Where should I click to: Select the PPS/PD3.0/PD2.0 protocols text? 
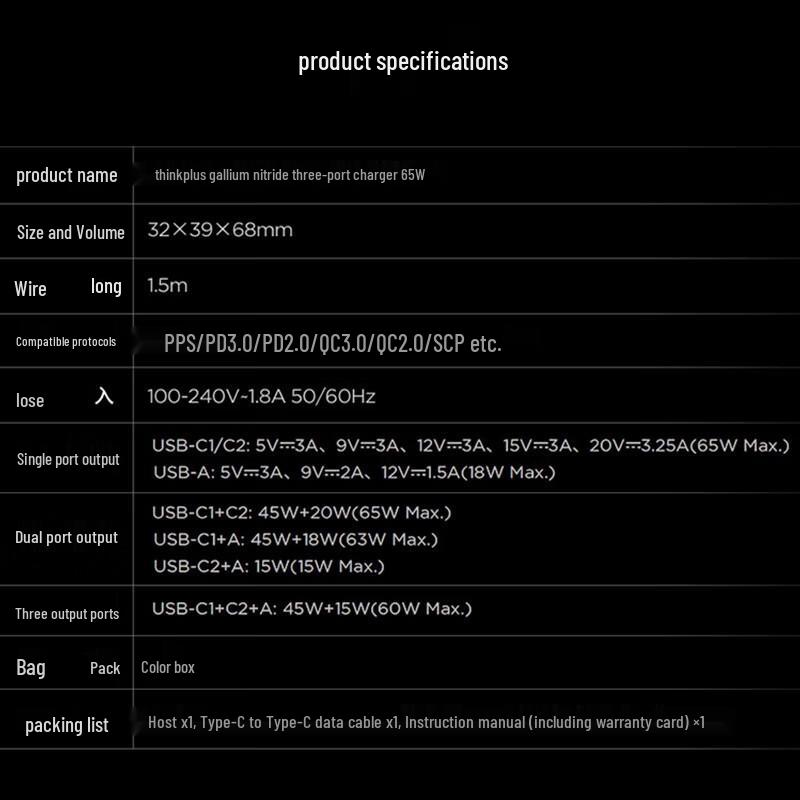[332, 344]
